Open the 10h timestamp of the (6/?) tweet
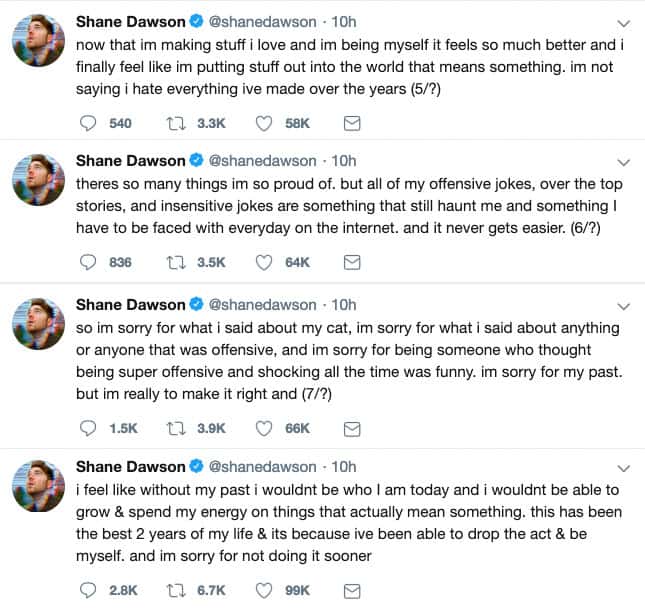 coord(343,160)
